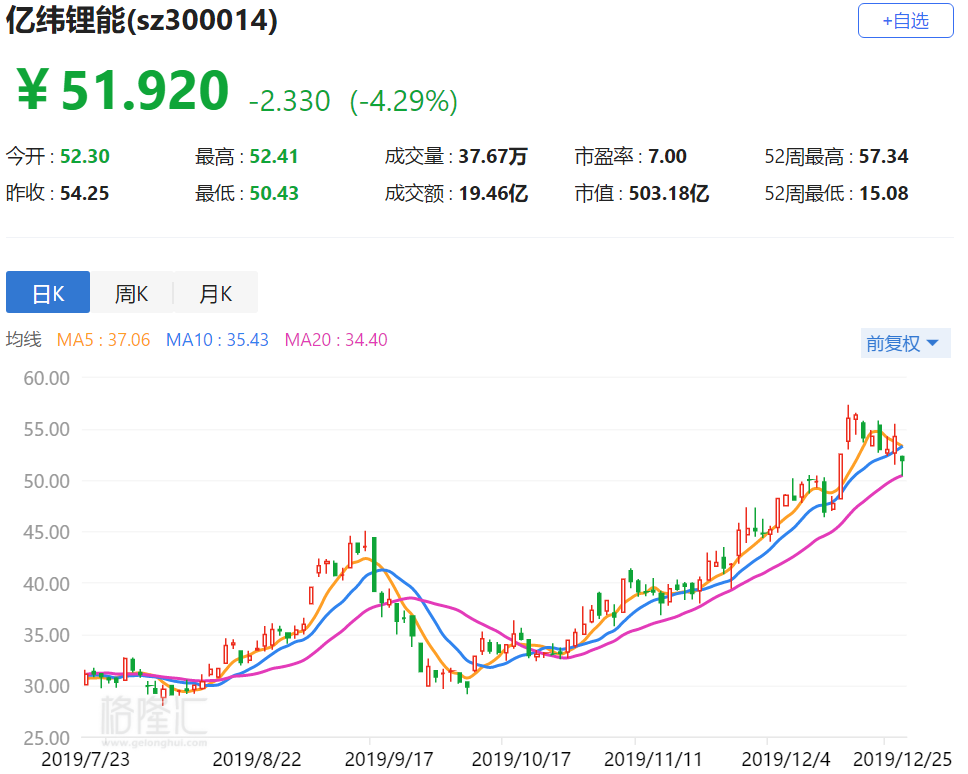
Task: Click the 最低 value 50.43
Action: 274,193
